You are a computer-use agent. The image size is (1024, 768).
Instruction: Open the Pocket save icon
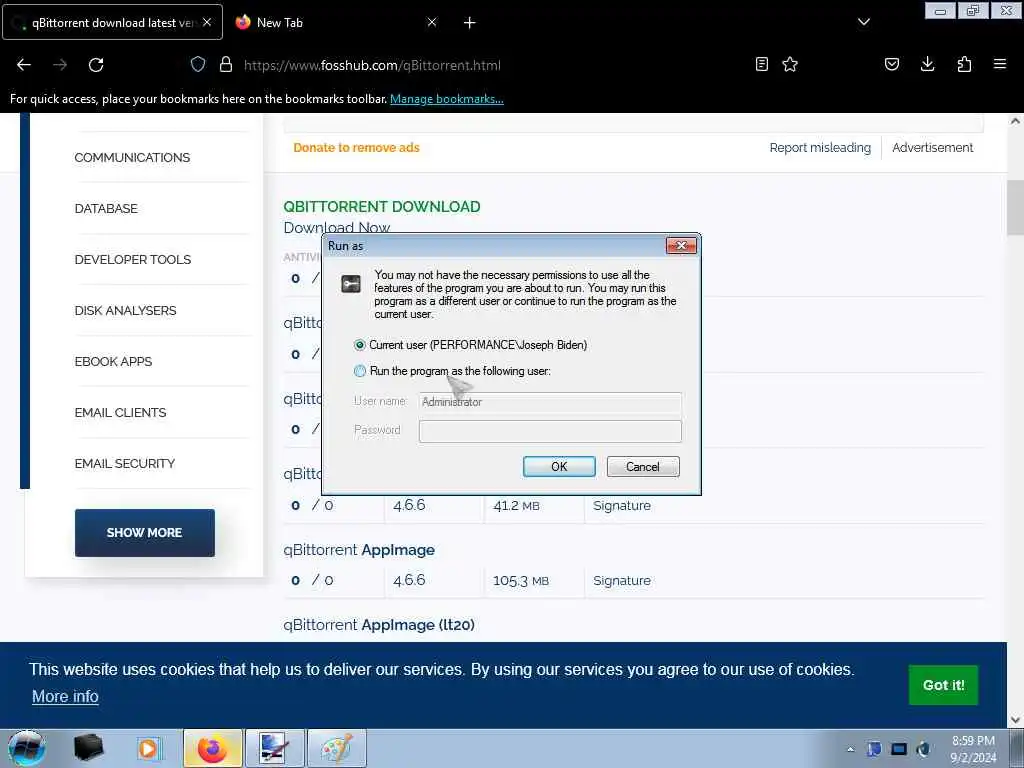(x=891, y=64)
